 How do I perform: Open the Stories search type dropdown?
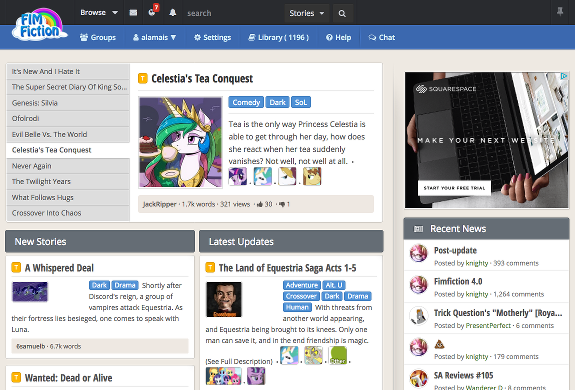click(307, 14)
